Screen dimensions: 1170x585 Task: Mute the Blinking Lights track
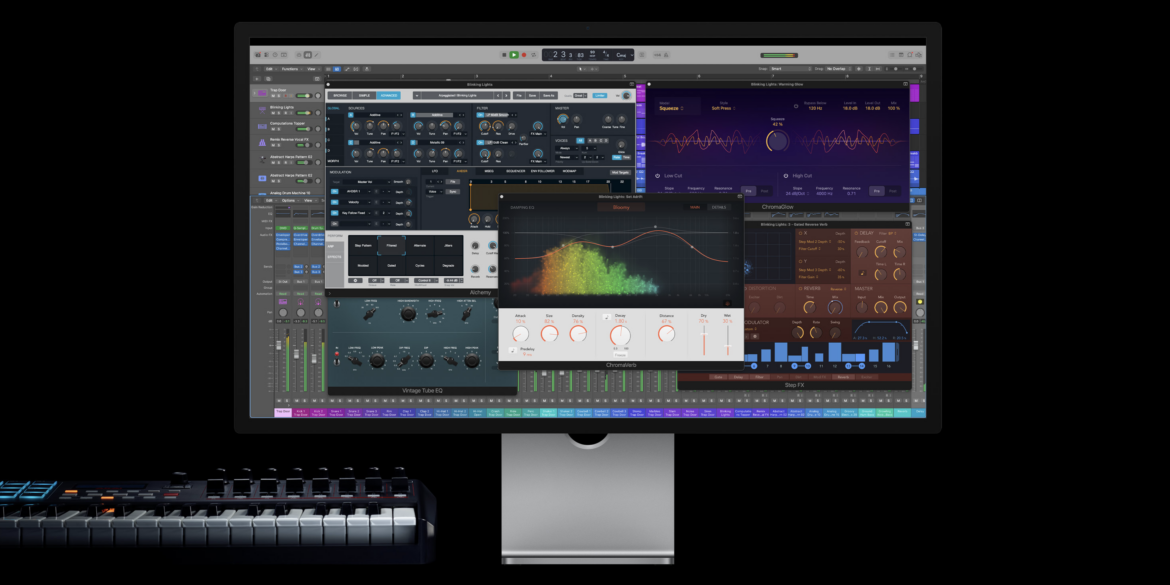coord(273,111)
